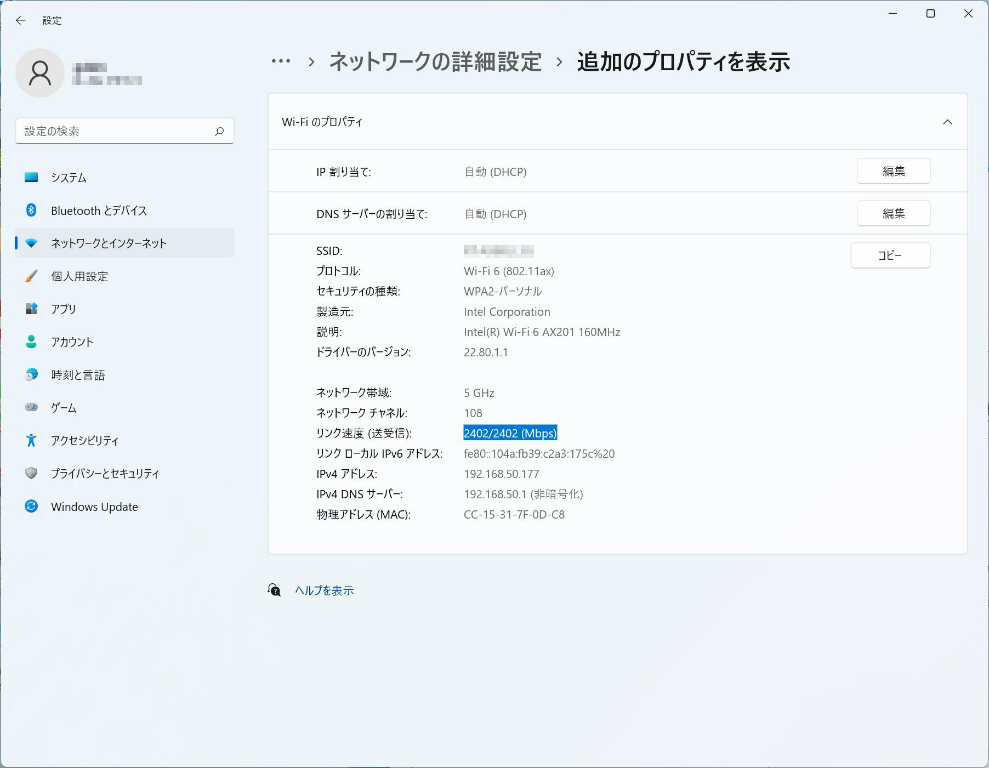This screenshot has width=989, height=768.
Task: Expand the breadcrumb ellipsis menu
Action: click(281, 62)
